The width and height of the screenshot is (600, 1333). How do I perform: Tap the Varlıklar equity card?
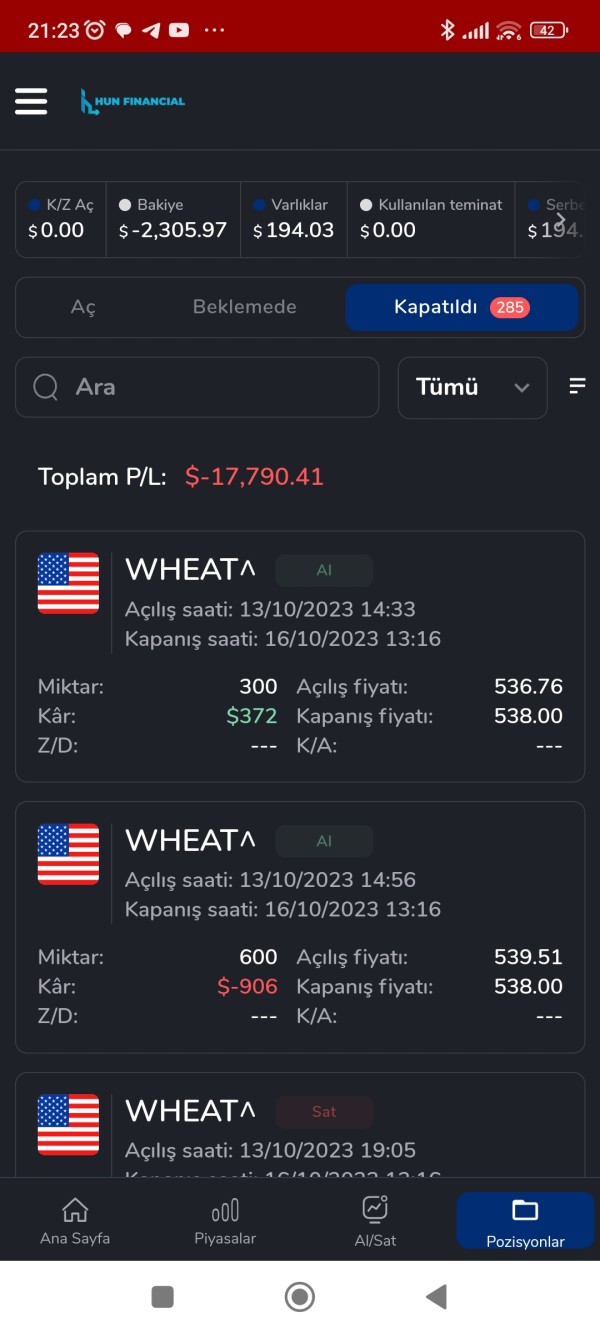(293, 219)
